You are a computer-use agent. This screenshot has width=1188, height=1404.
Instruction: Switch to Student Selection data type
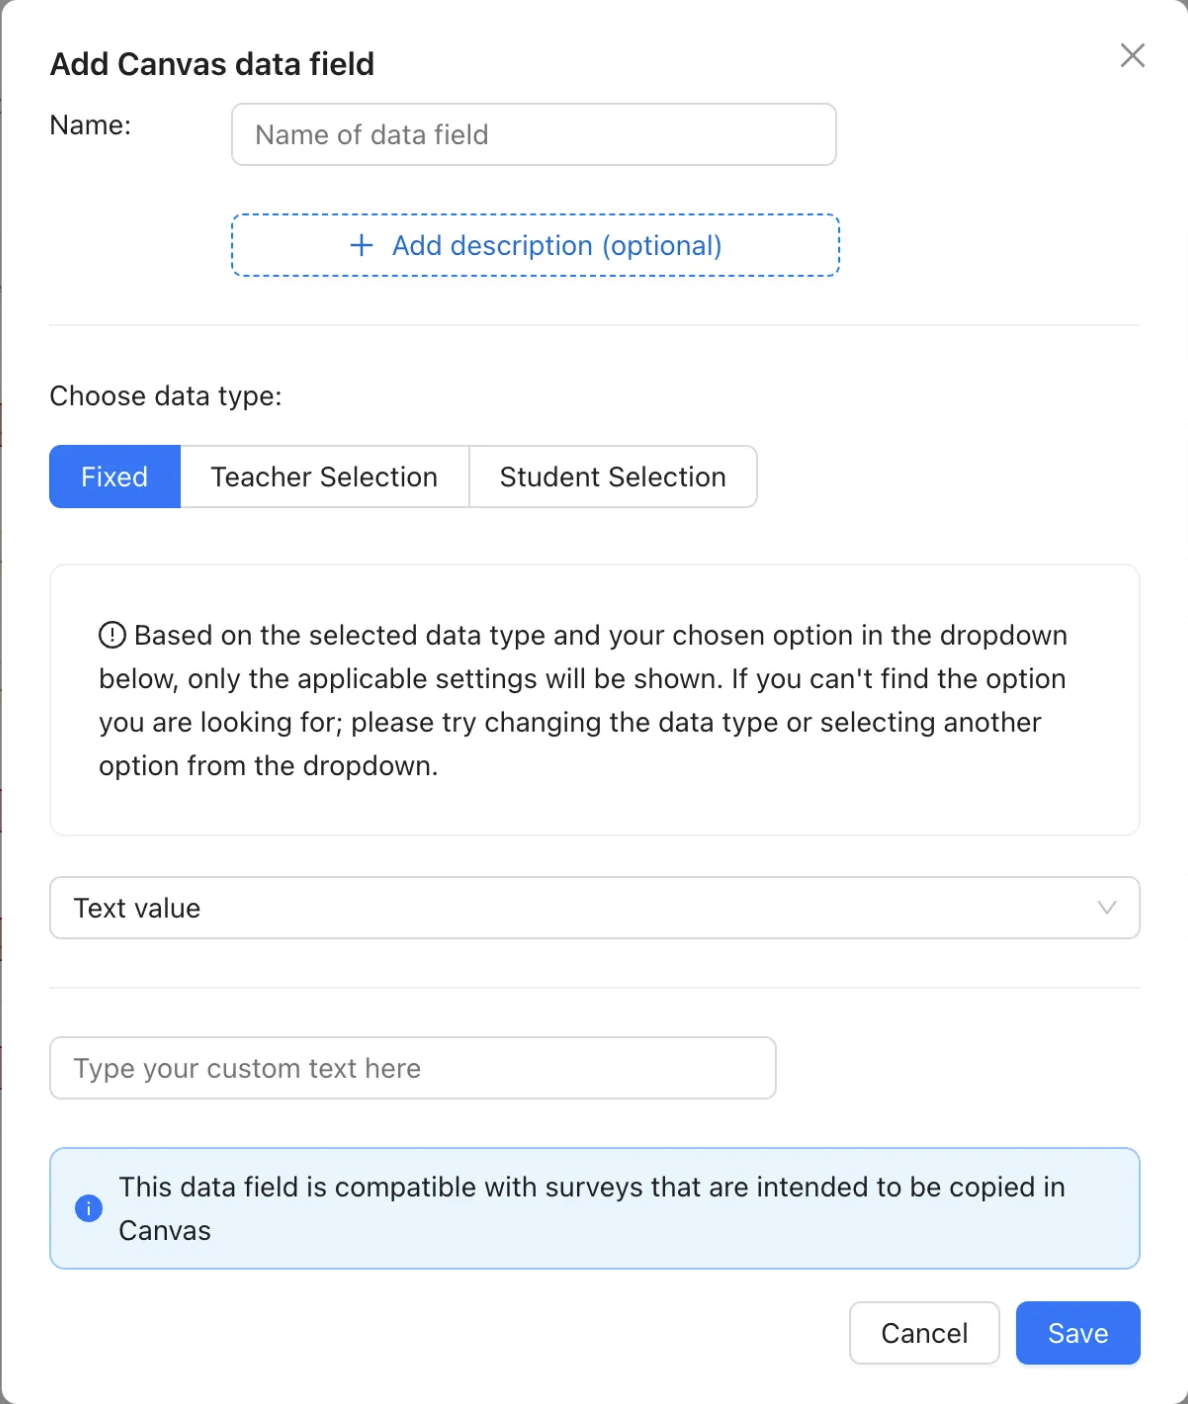[613, 477]
